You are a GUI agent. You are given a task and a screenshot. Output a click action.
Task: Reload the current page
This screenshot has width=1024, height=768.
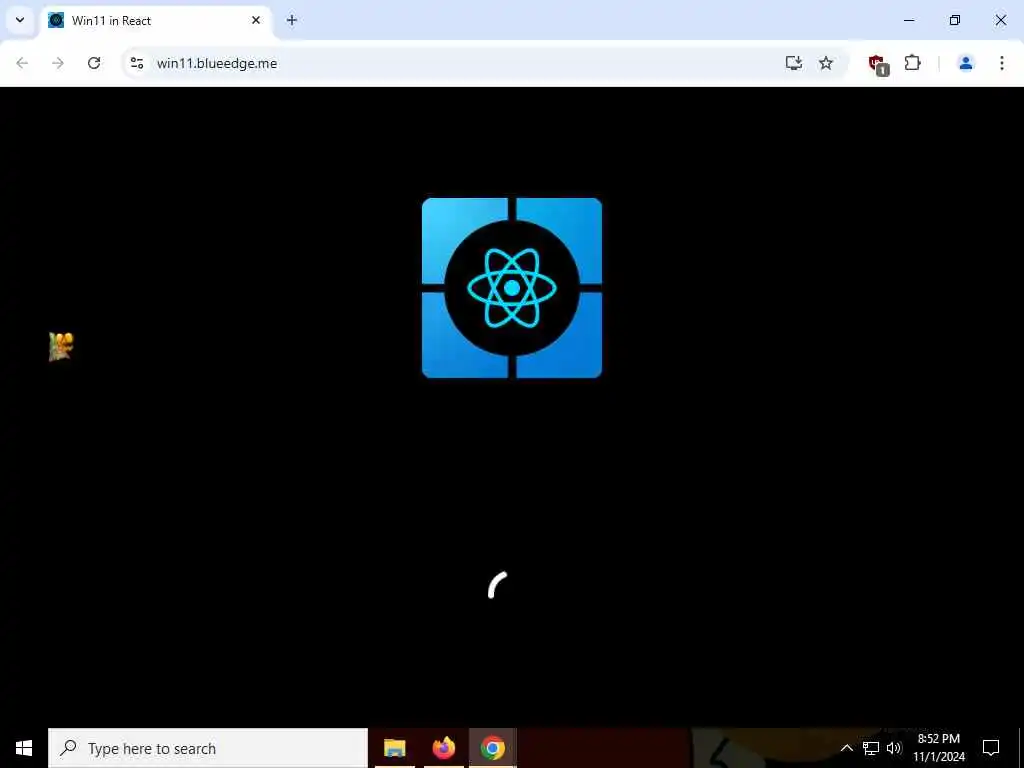(x=94, y=63)
